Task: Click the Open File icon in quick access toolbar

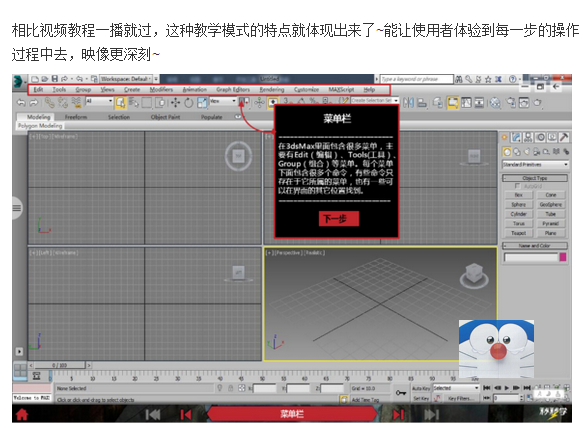Action: (45, 79)
